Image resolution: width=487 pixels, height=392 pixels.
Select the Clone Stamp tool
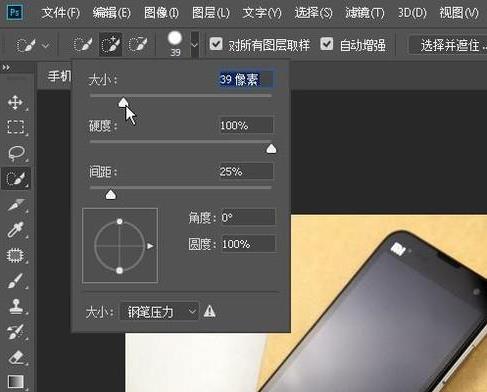pyautogui.click(x=16, y=306)
